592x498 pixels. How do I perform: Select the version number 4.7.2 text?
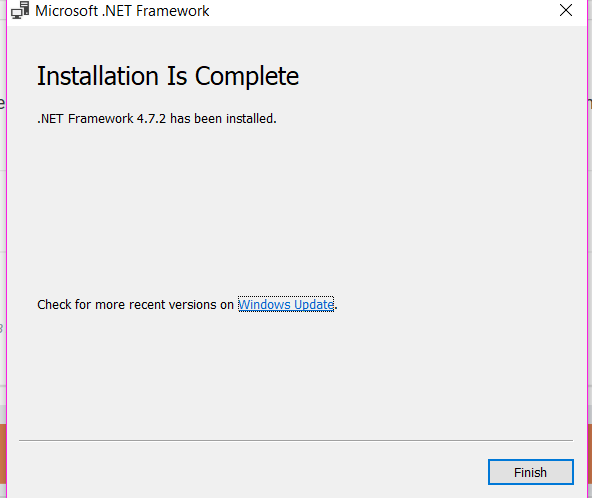(x=151, y=119)
